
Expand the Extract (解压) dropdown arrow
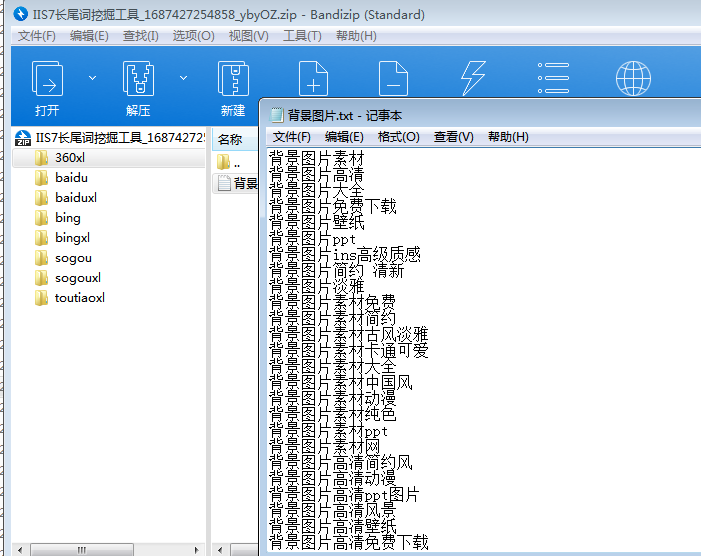[x=183, y=78]
